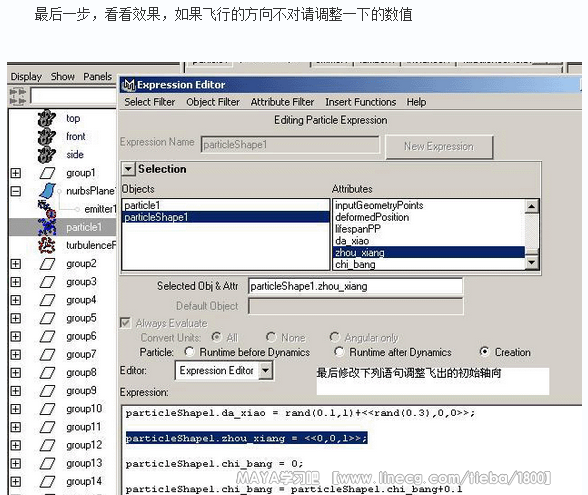
Task: Open the Attribute Filter menu
Action: pos(282,102)
